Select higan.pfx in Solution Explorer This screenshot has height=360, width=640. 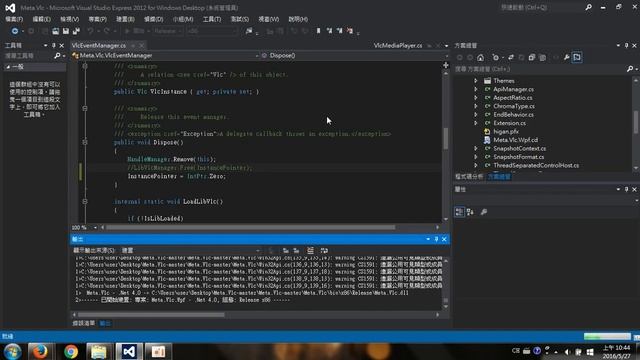pos(506,132)
